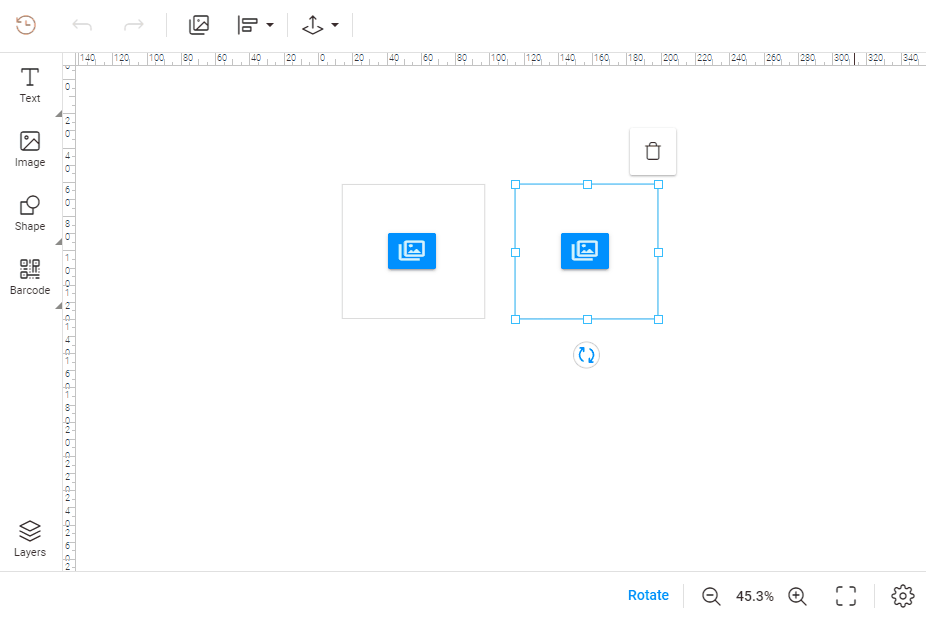Click top-middle resize handle of selected frame
926x618 pixels.
coord(587,185)
